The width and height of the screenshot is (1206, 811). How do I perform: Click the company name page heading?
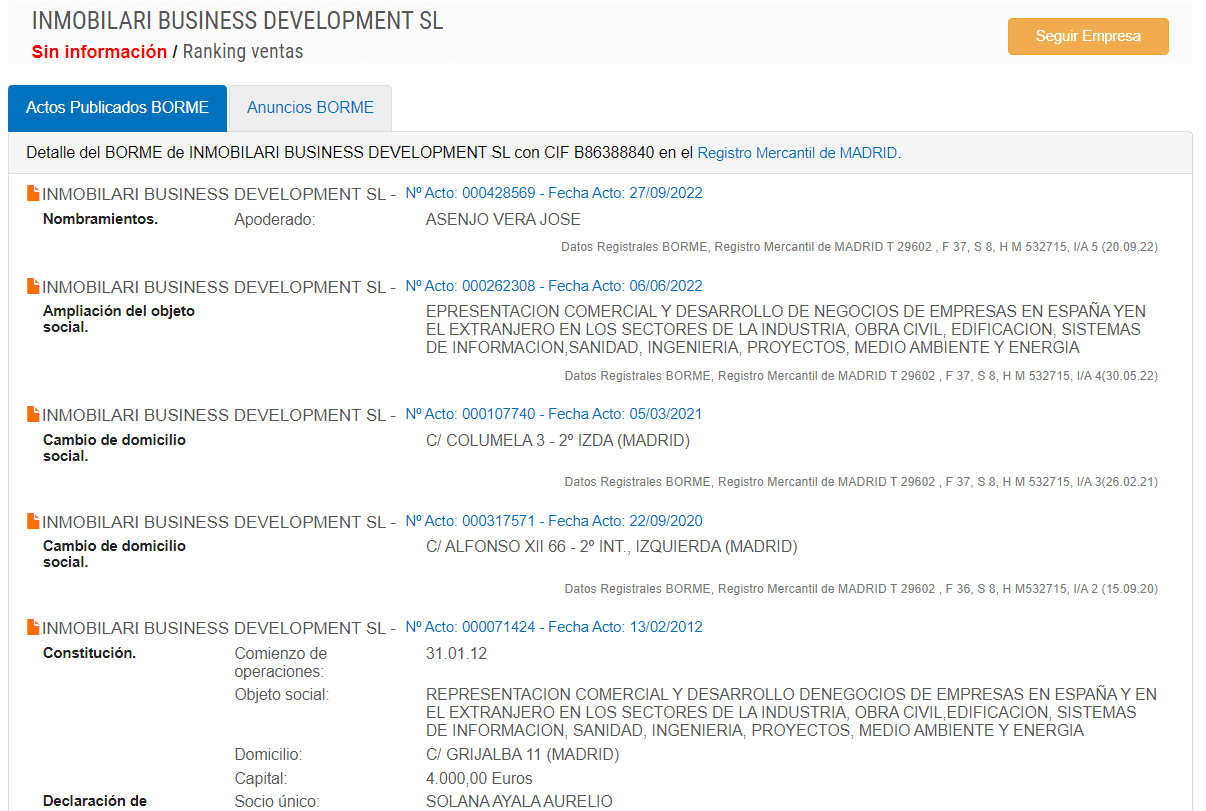pos(238,21)
